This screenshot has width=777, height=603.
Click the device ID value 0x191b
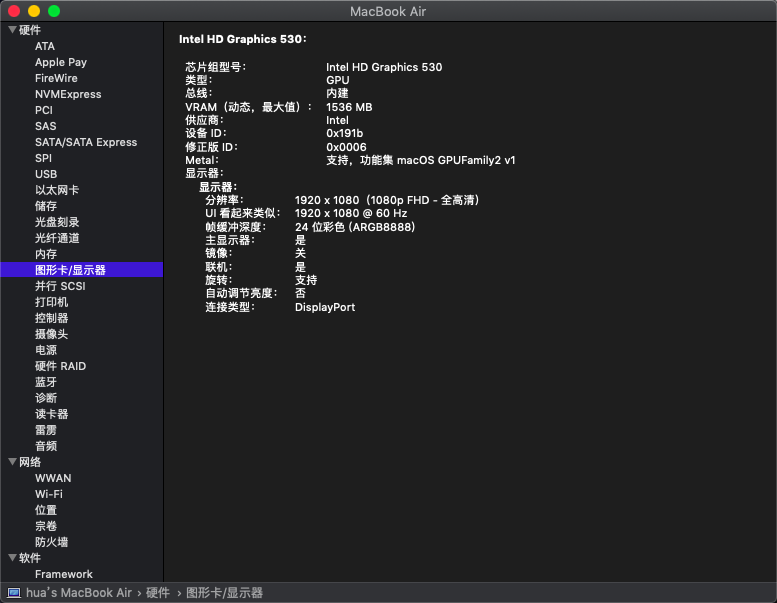click(344, 133)
